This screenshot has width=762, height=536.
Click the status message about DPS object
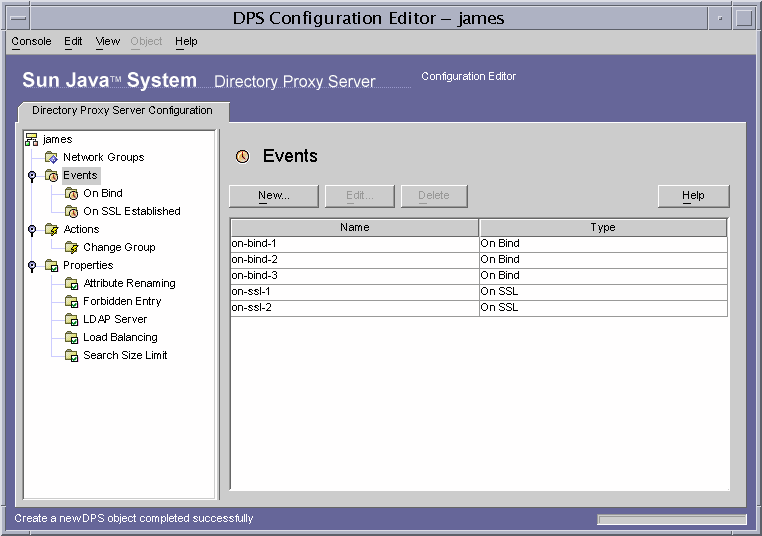point(134,519)
